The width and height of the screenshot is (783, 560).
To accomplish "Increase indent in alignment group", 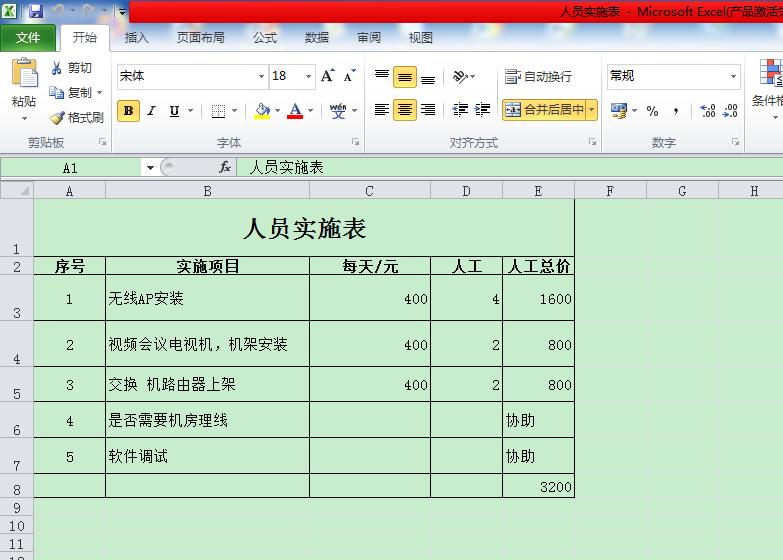I will point(482,109).
